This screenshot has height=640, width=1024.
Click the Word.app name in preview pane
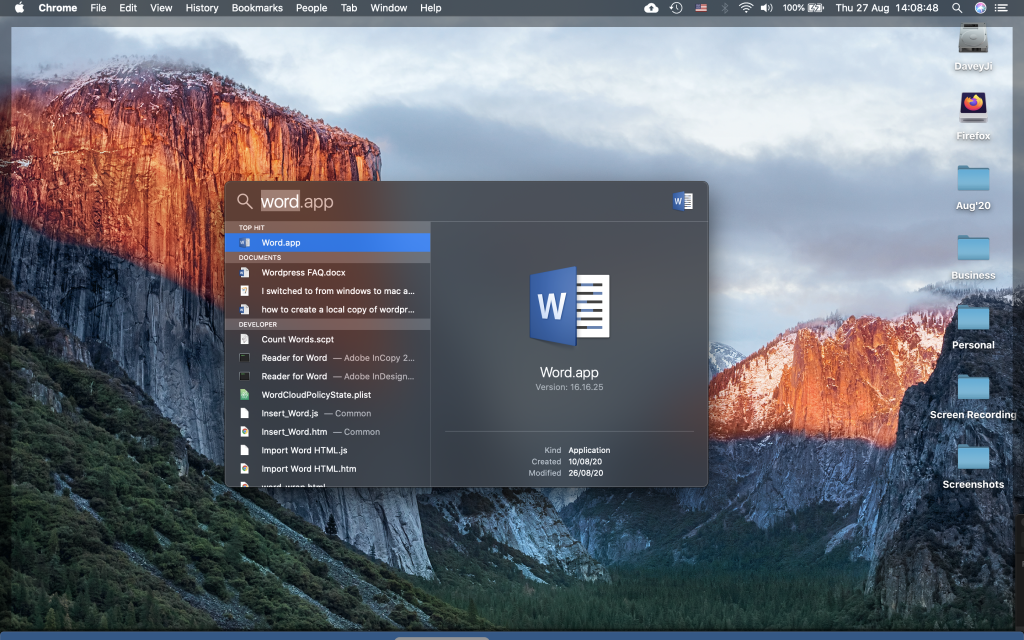coord(569,372)
